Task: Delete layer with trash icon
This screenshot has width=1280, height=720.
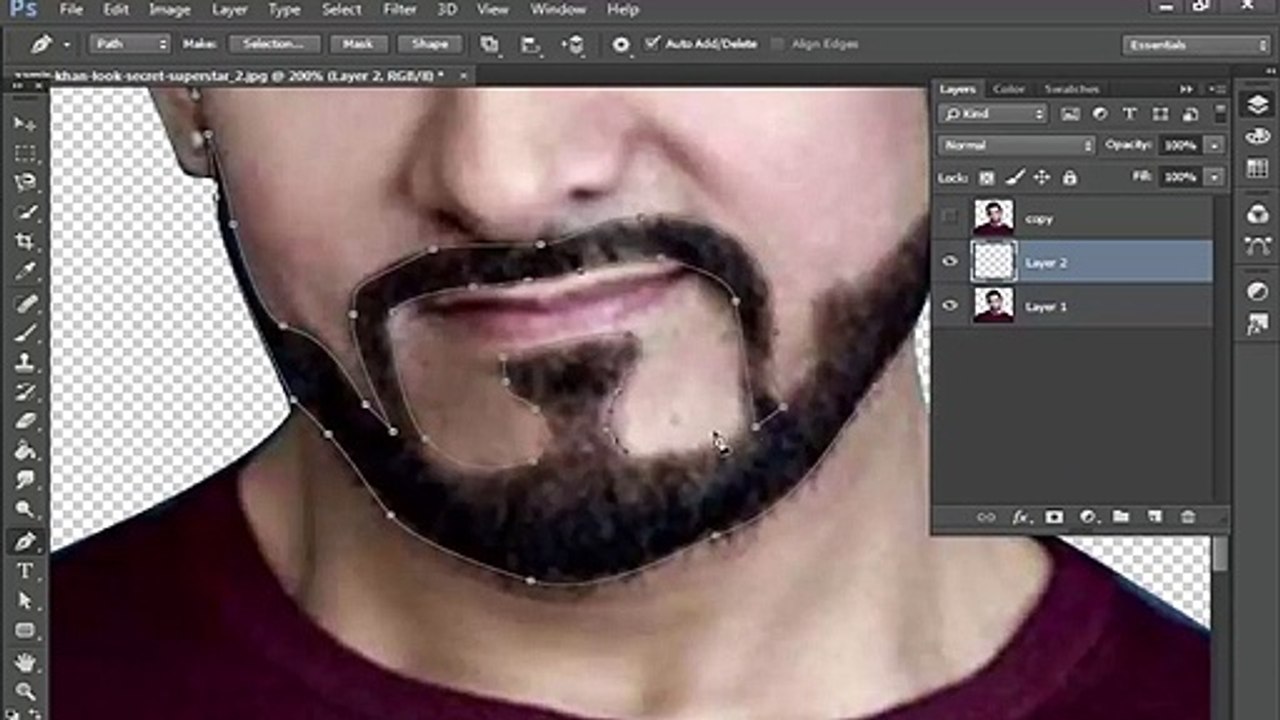Action: (1188, 517)
